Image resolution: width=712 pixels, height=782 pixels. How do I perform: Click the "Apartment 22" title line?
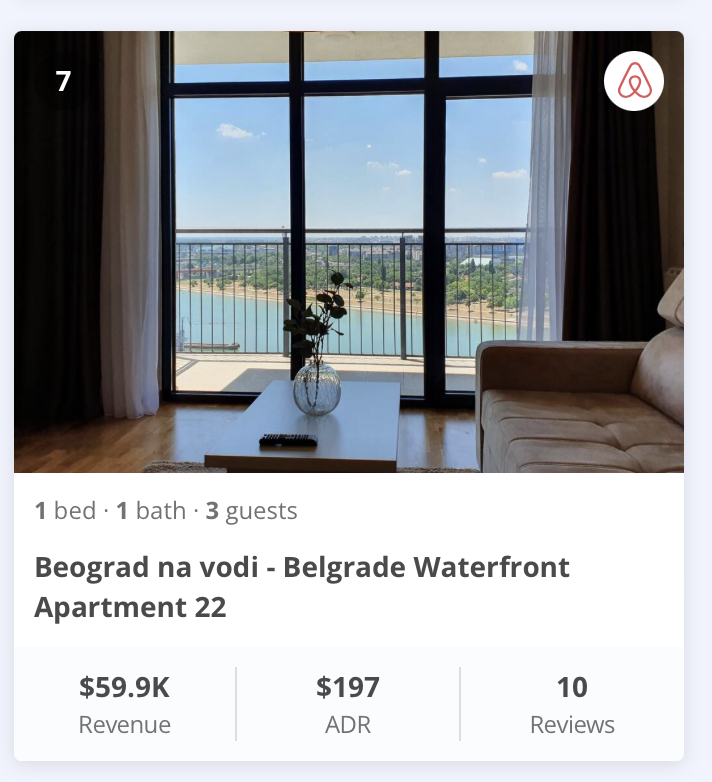[x=130, y=607]
